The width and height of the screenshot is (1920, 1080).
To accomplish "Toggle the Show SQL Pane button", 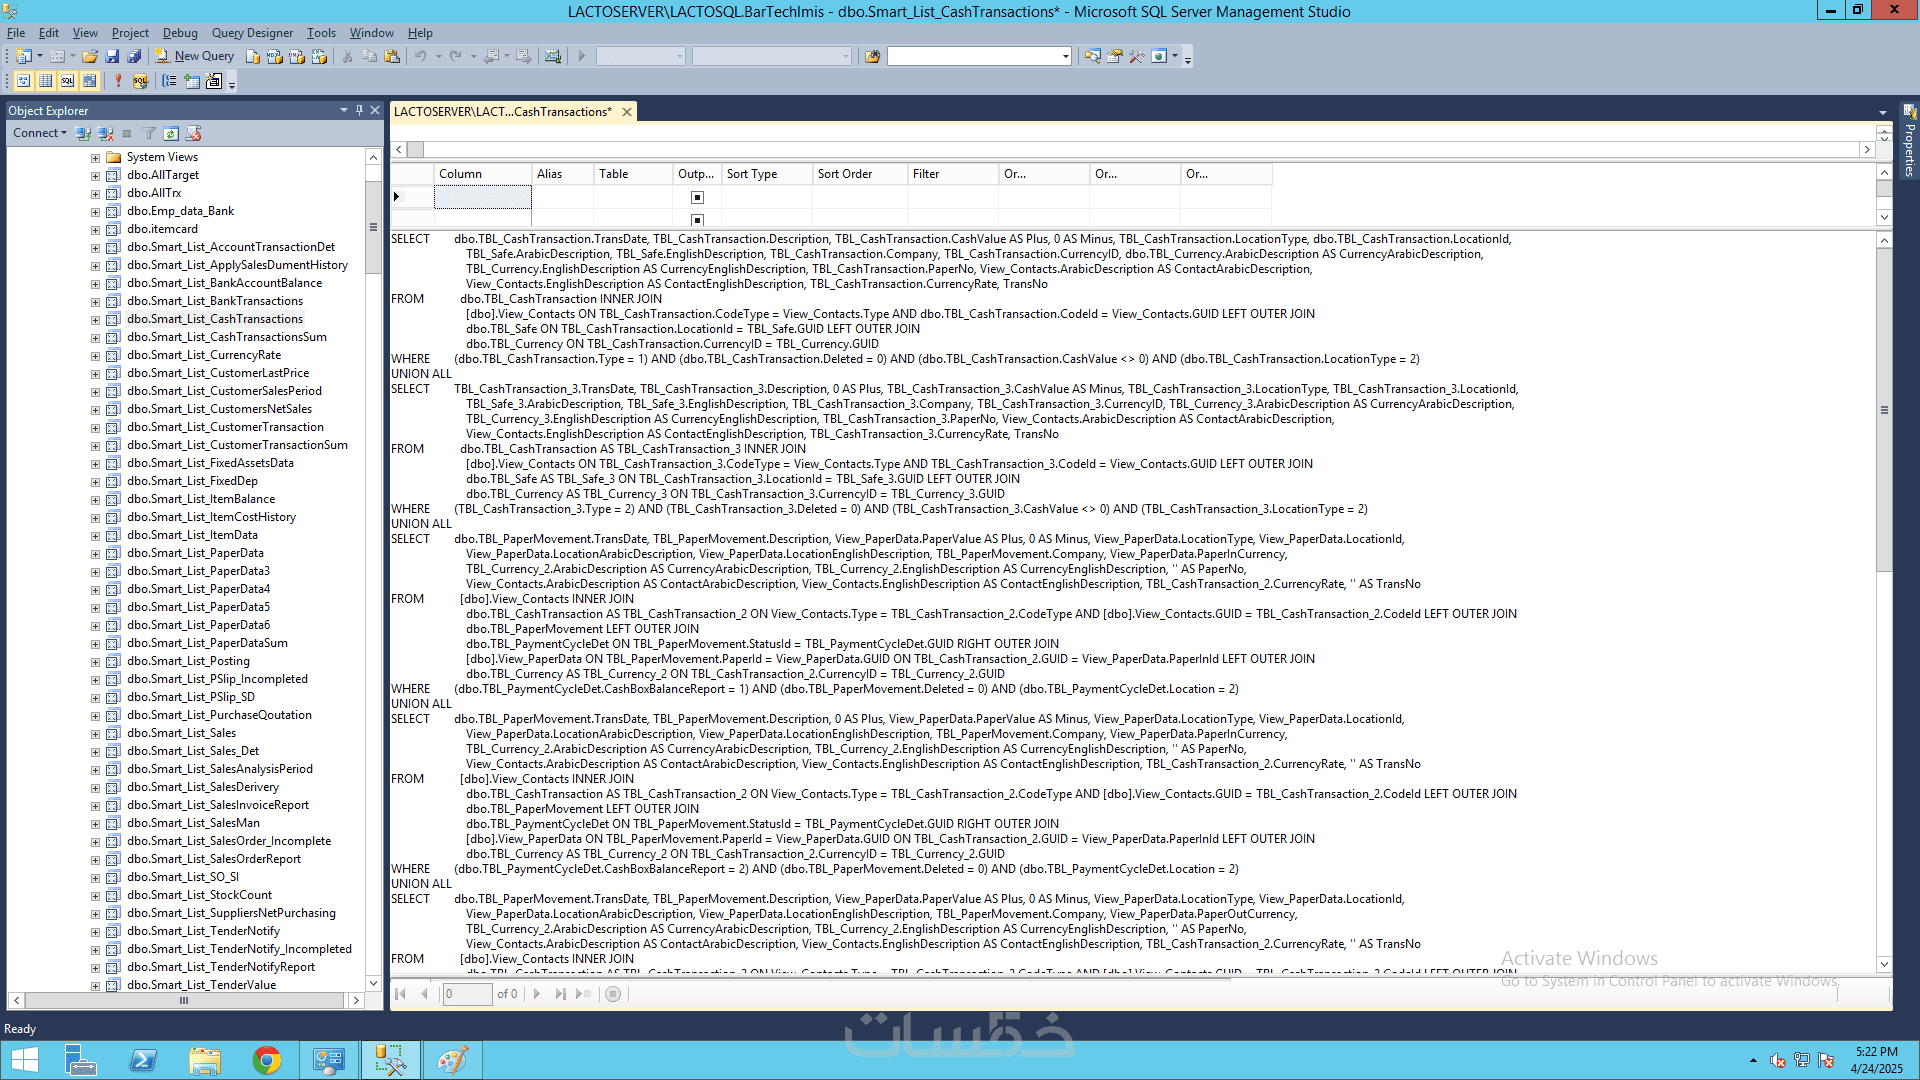I will pyautogui.click(x=68, y=81).
